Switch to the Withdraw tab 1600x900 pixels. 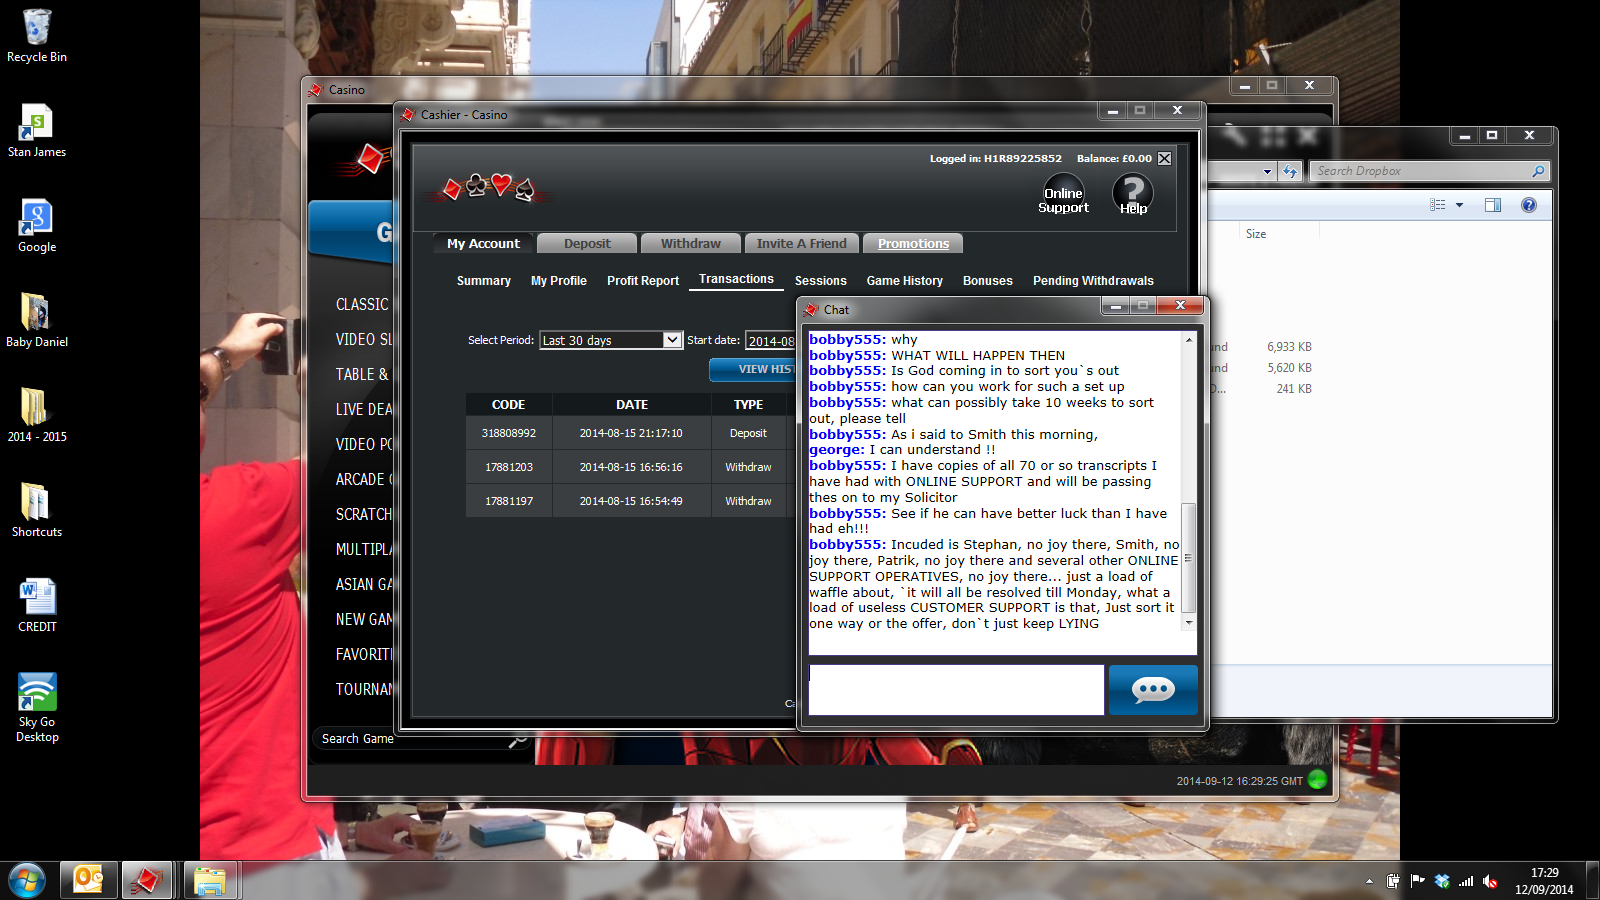690,243
